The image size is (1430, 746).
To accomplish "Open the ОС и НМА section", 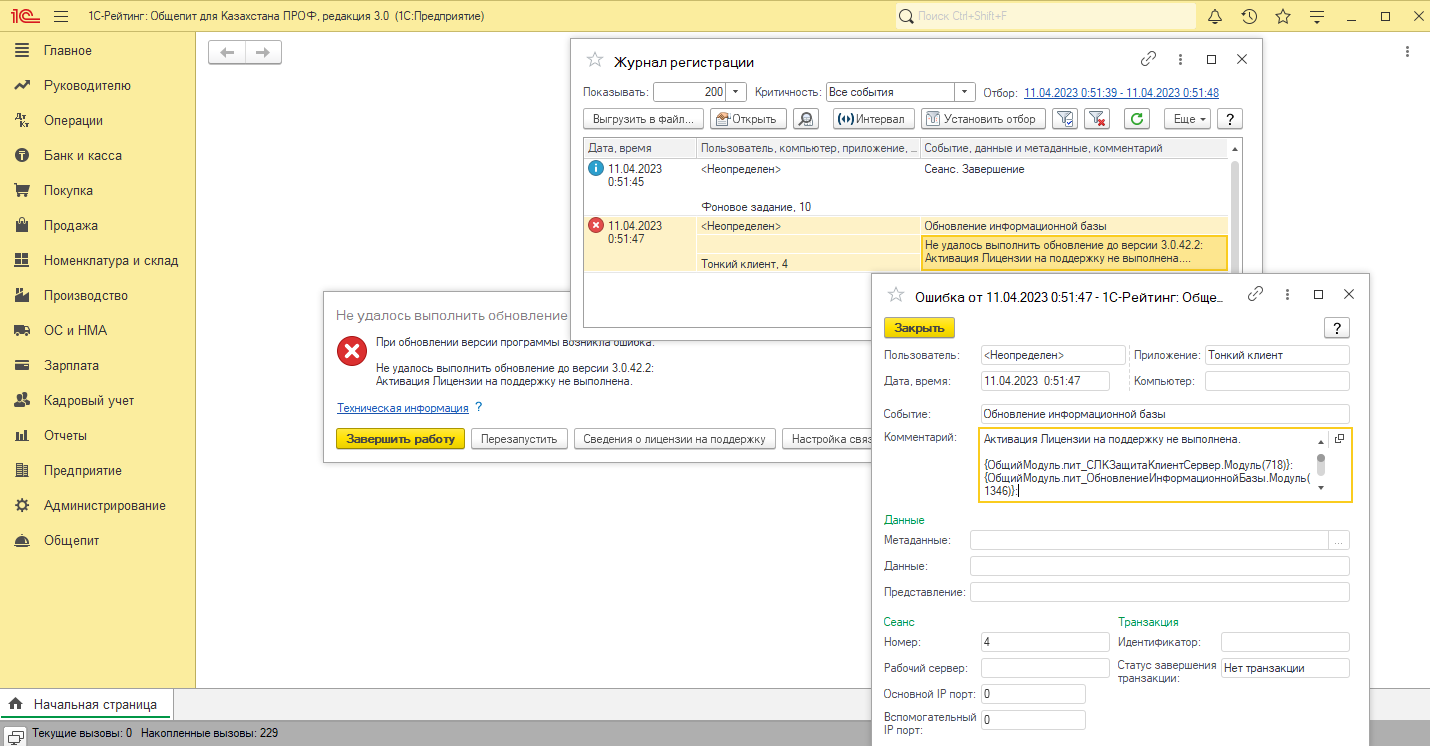I will click(75, 331).
